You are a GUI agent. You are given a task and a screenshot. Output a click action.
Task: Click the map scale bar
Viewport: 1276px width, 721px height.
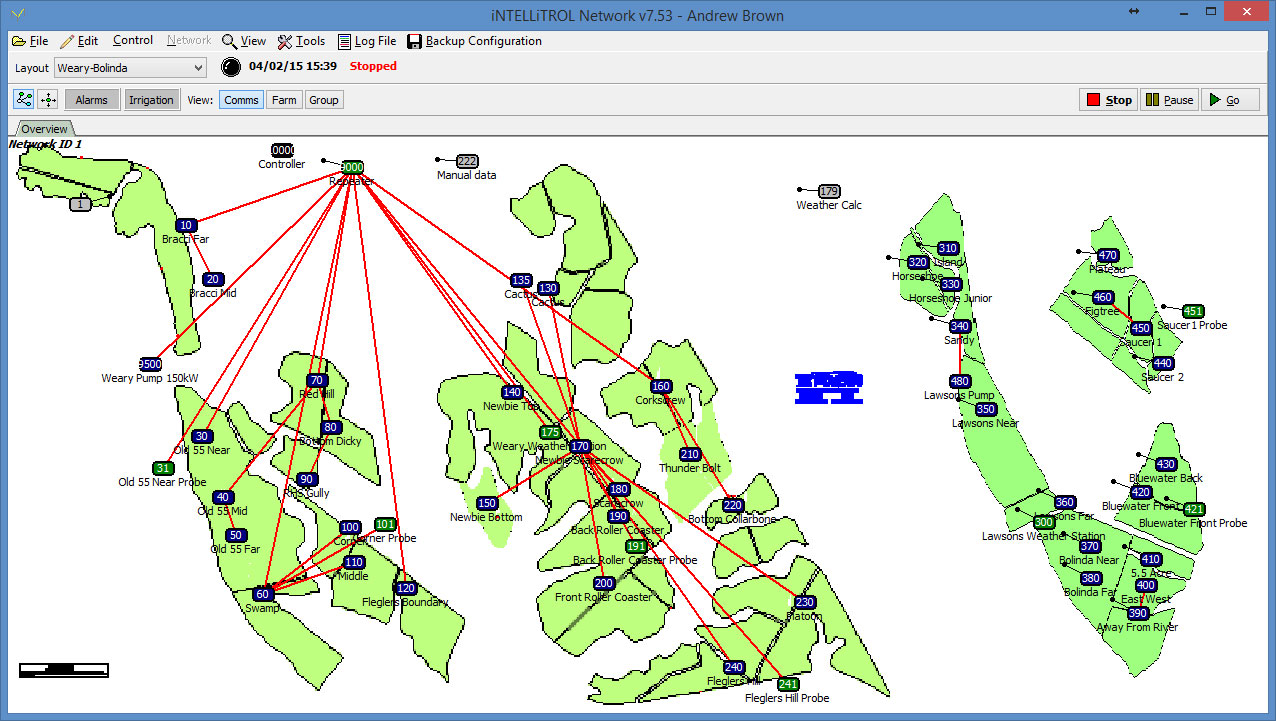click(64, 670)
